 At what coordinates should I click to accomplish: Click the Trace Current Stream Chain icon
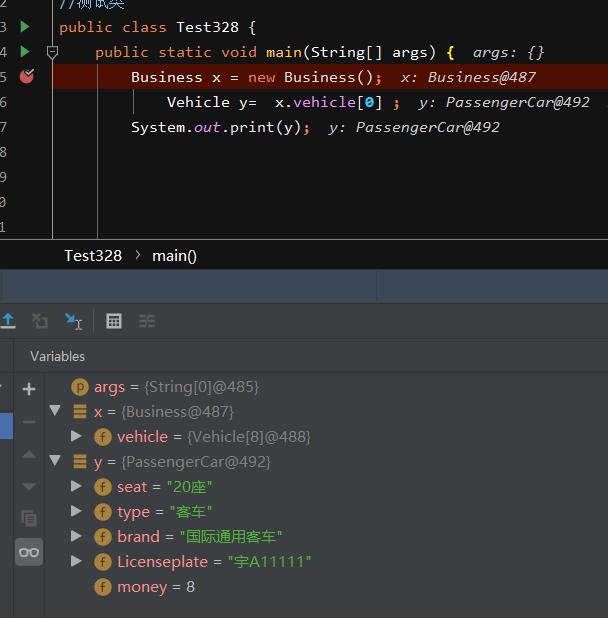147,321
